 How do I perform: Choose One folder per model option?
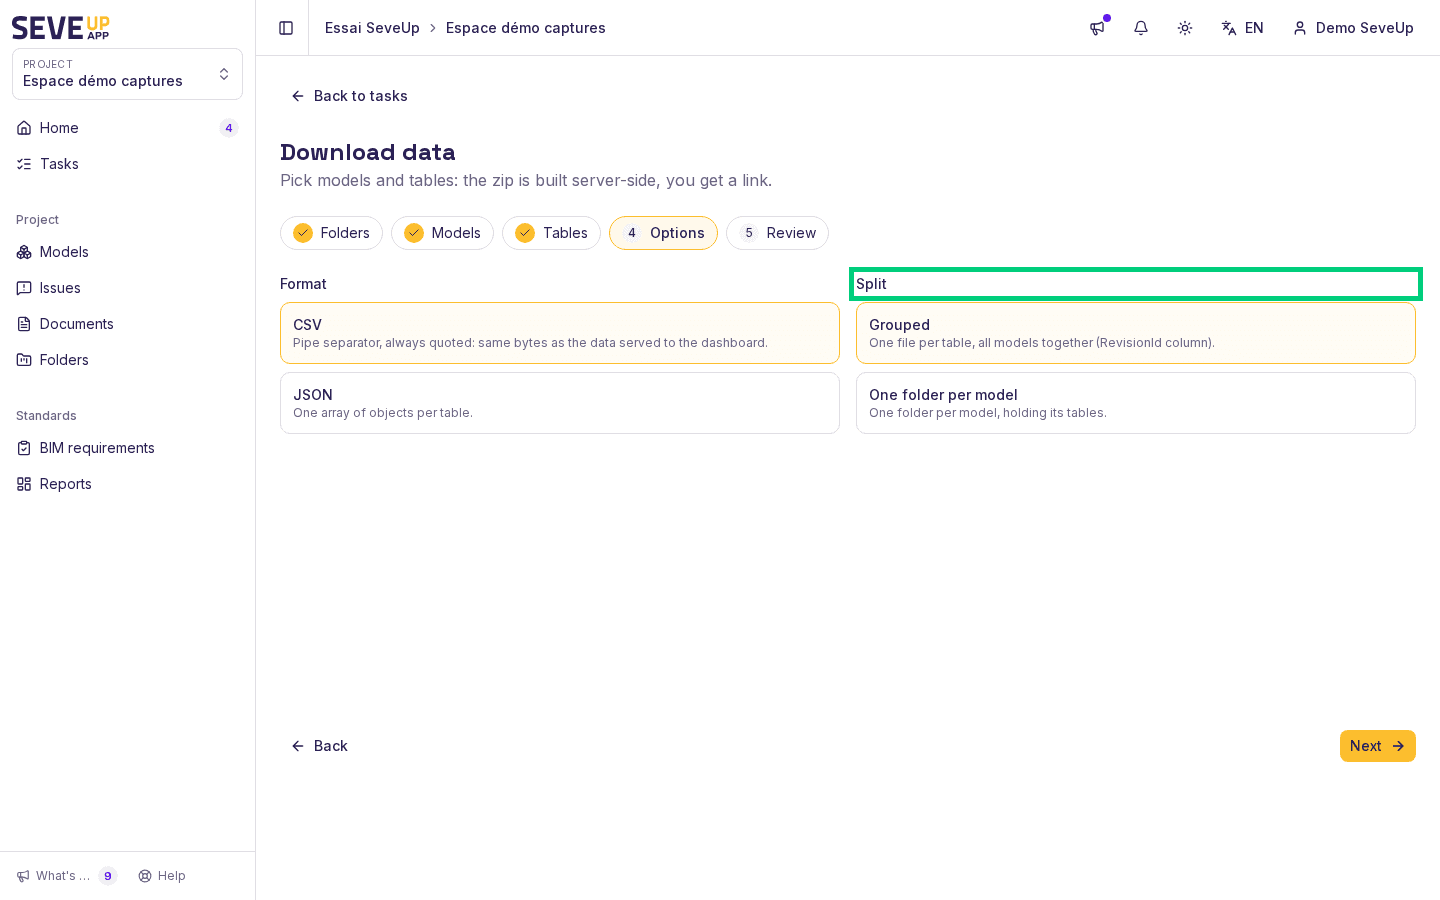pos(1136,403)
